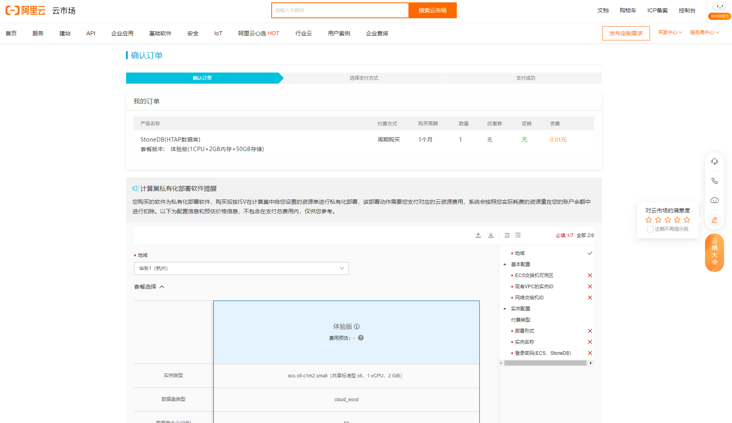Image resolution: width=732 pixels, height=423 pixels.
Task: Click the orange edit feedback icon
Action: point(714,220)
